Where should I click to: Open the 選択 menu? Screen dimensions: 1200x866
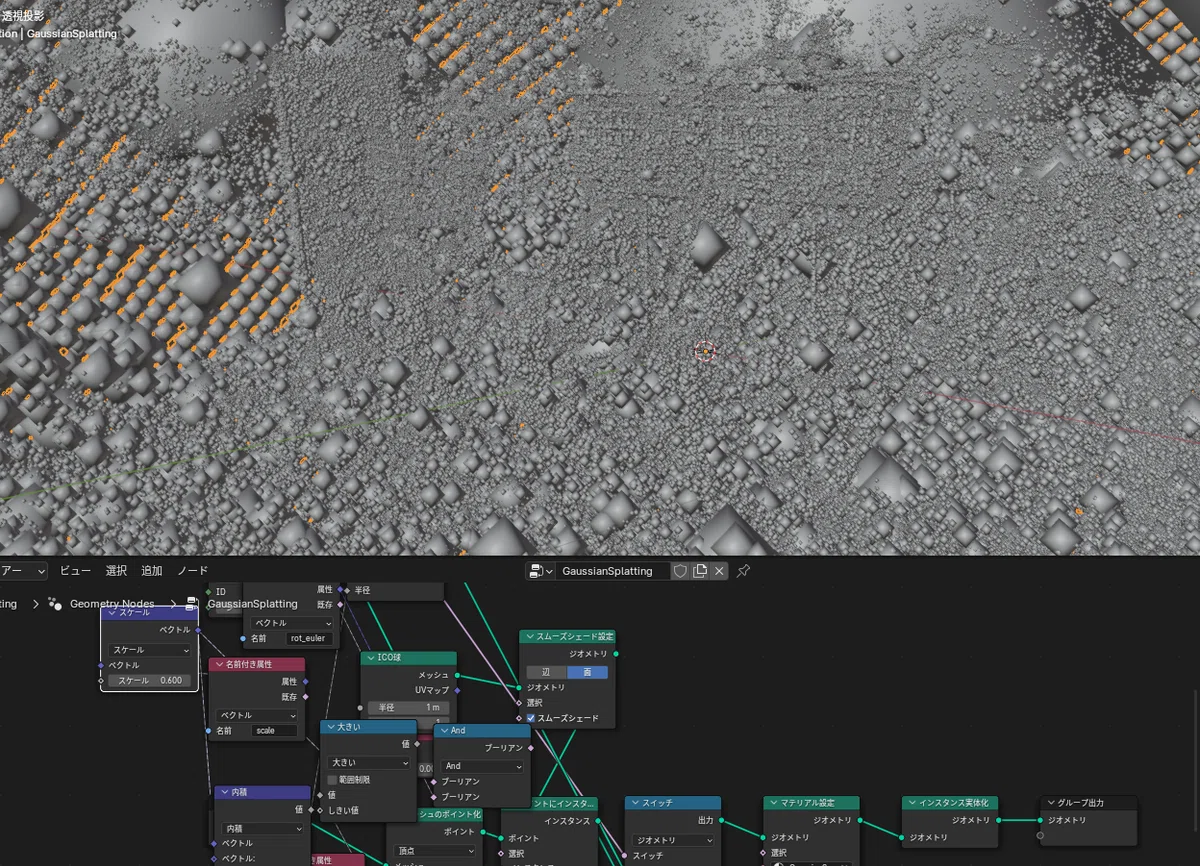click(x=116, y=571)
